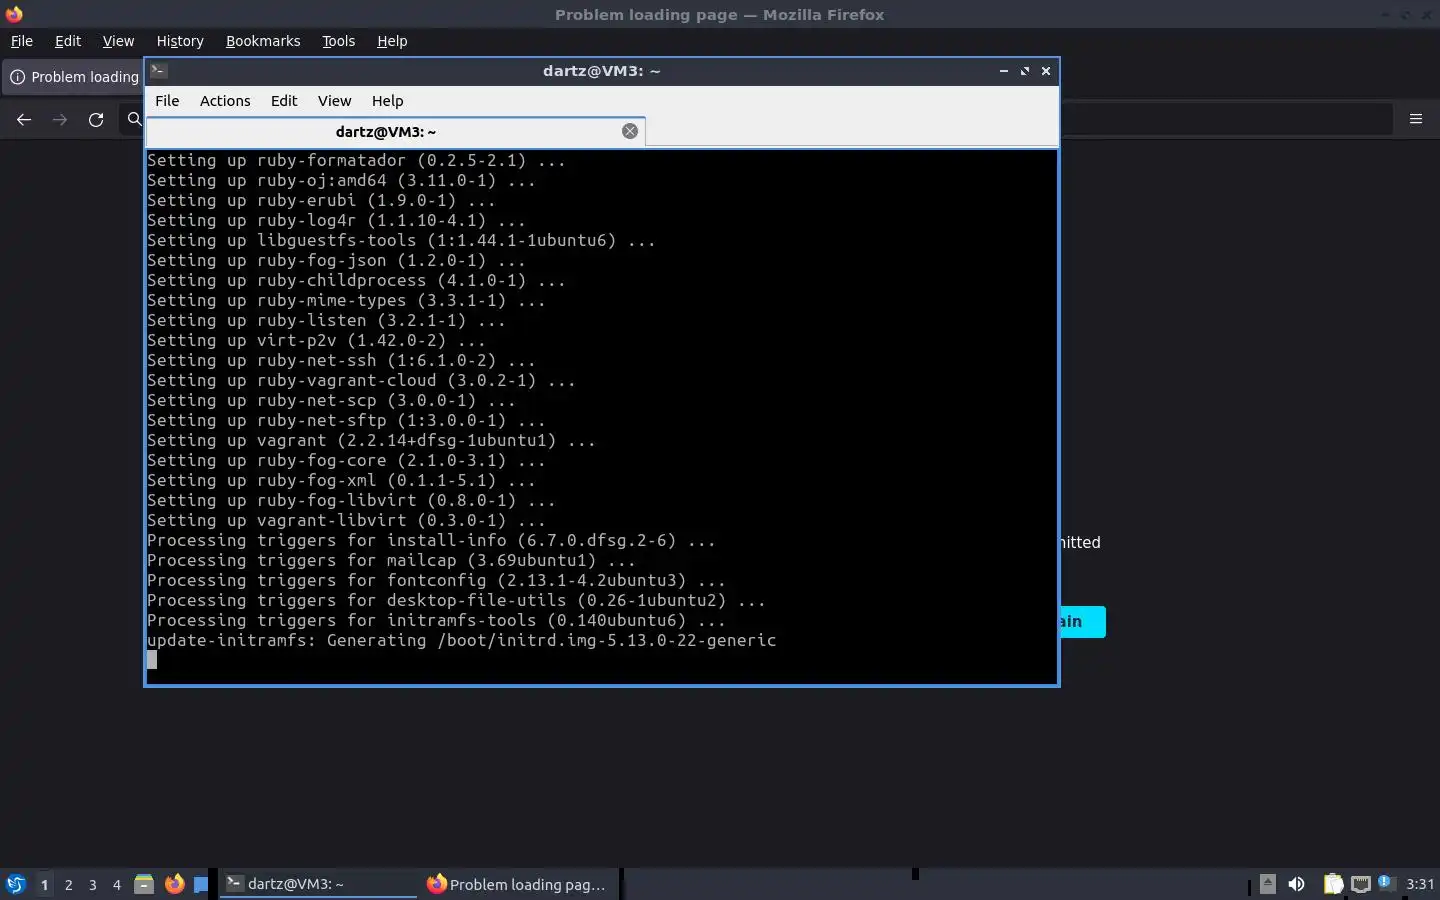Launch the file manager from panel
The image size is (1440, 900).
[144, 884]
